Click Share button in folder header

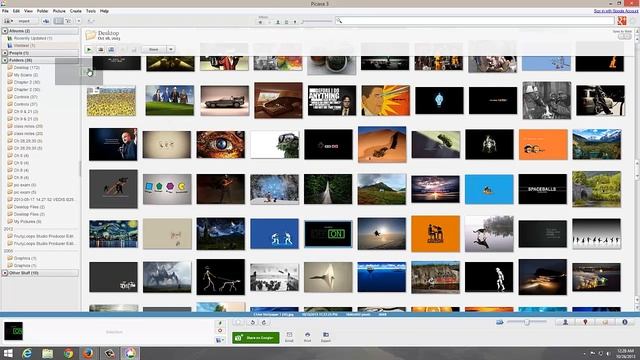point(154,49)
